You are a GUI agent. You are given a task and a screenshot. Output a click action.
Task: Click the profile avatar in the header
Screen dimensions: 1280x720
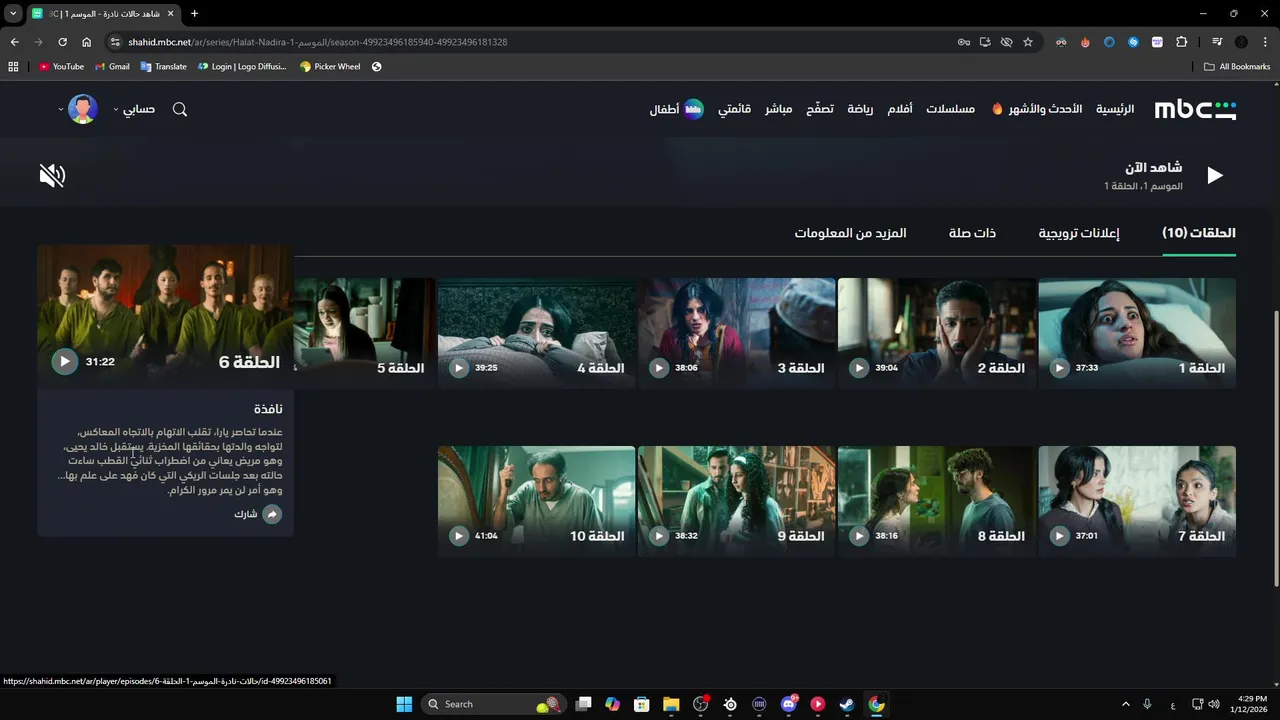(x=83, y=109)
